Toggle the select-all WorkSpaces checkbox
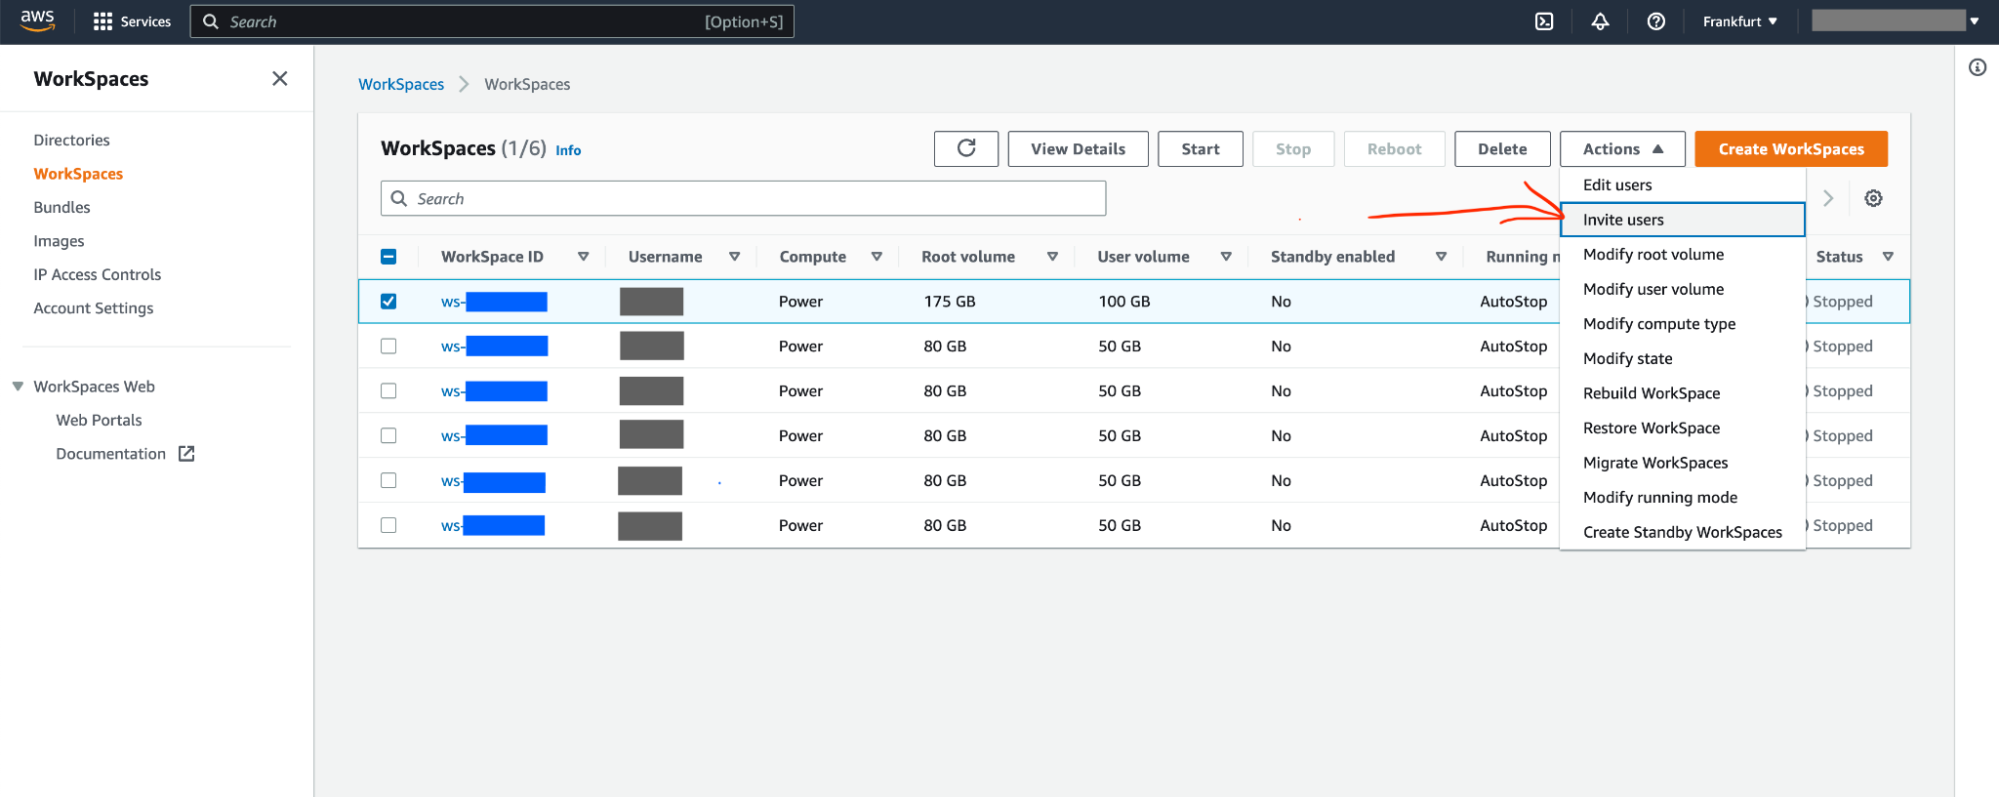The image size is (1999, 798). pos(389,257)
